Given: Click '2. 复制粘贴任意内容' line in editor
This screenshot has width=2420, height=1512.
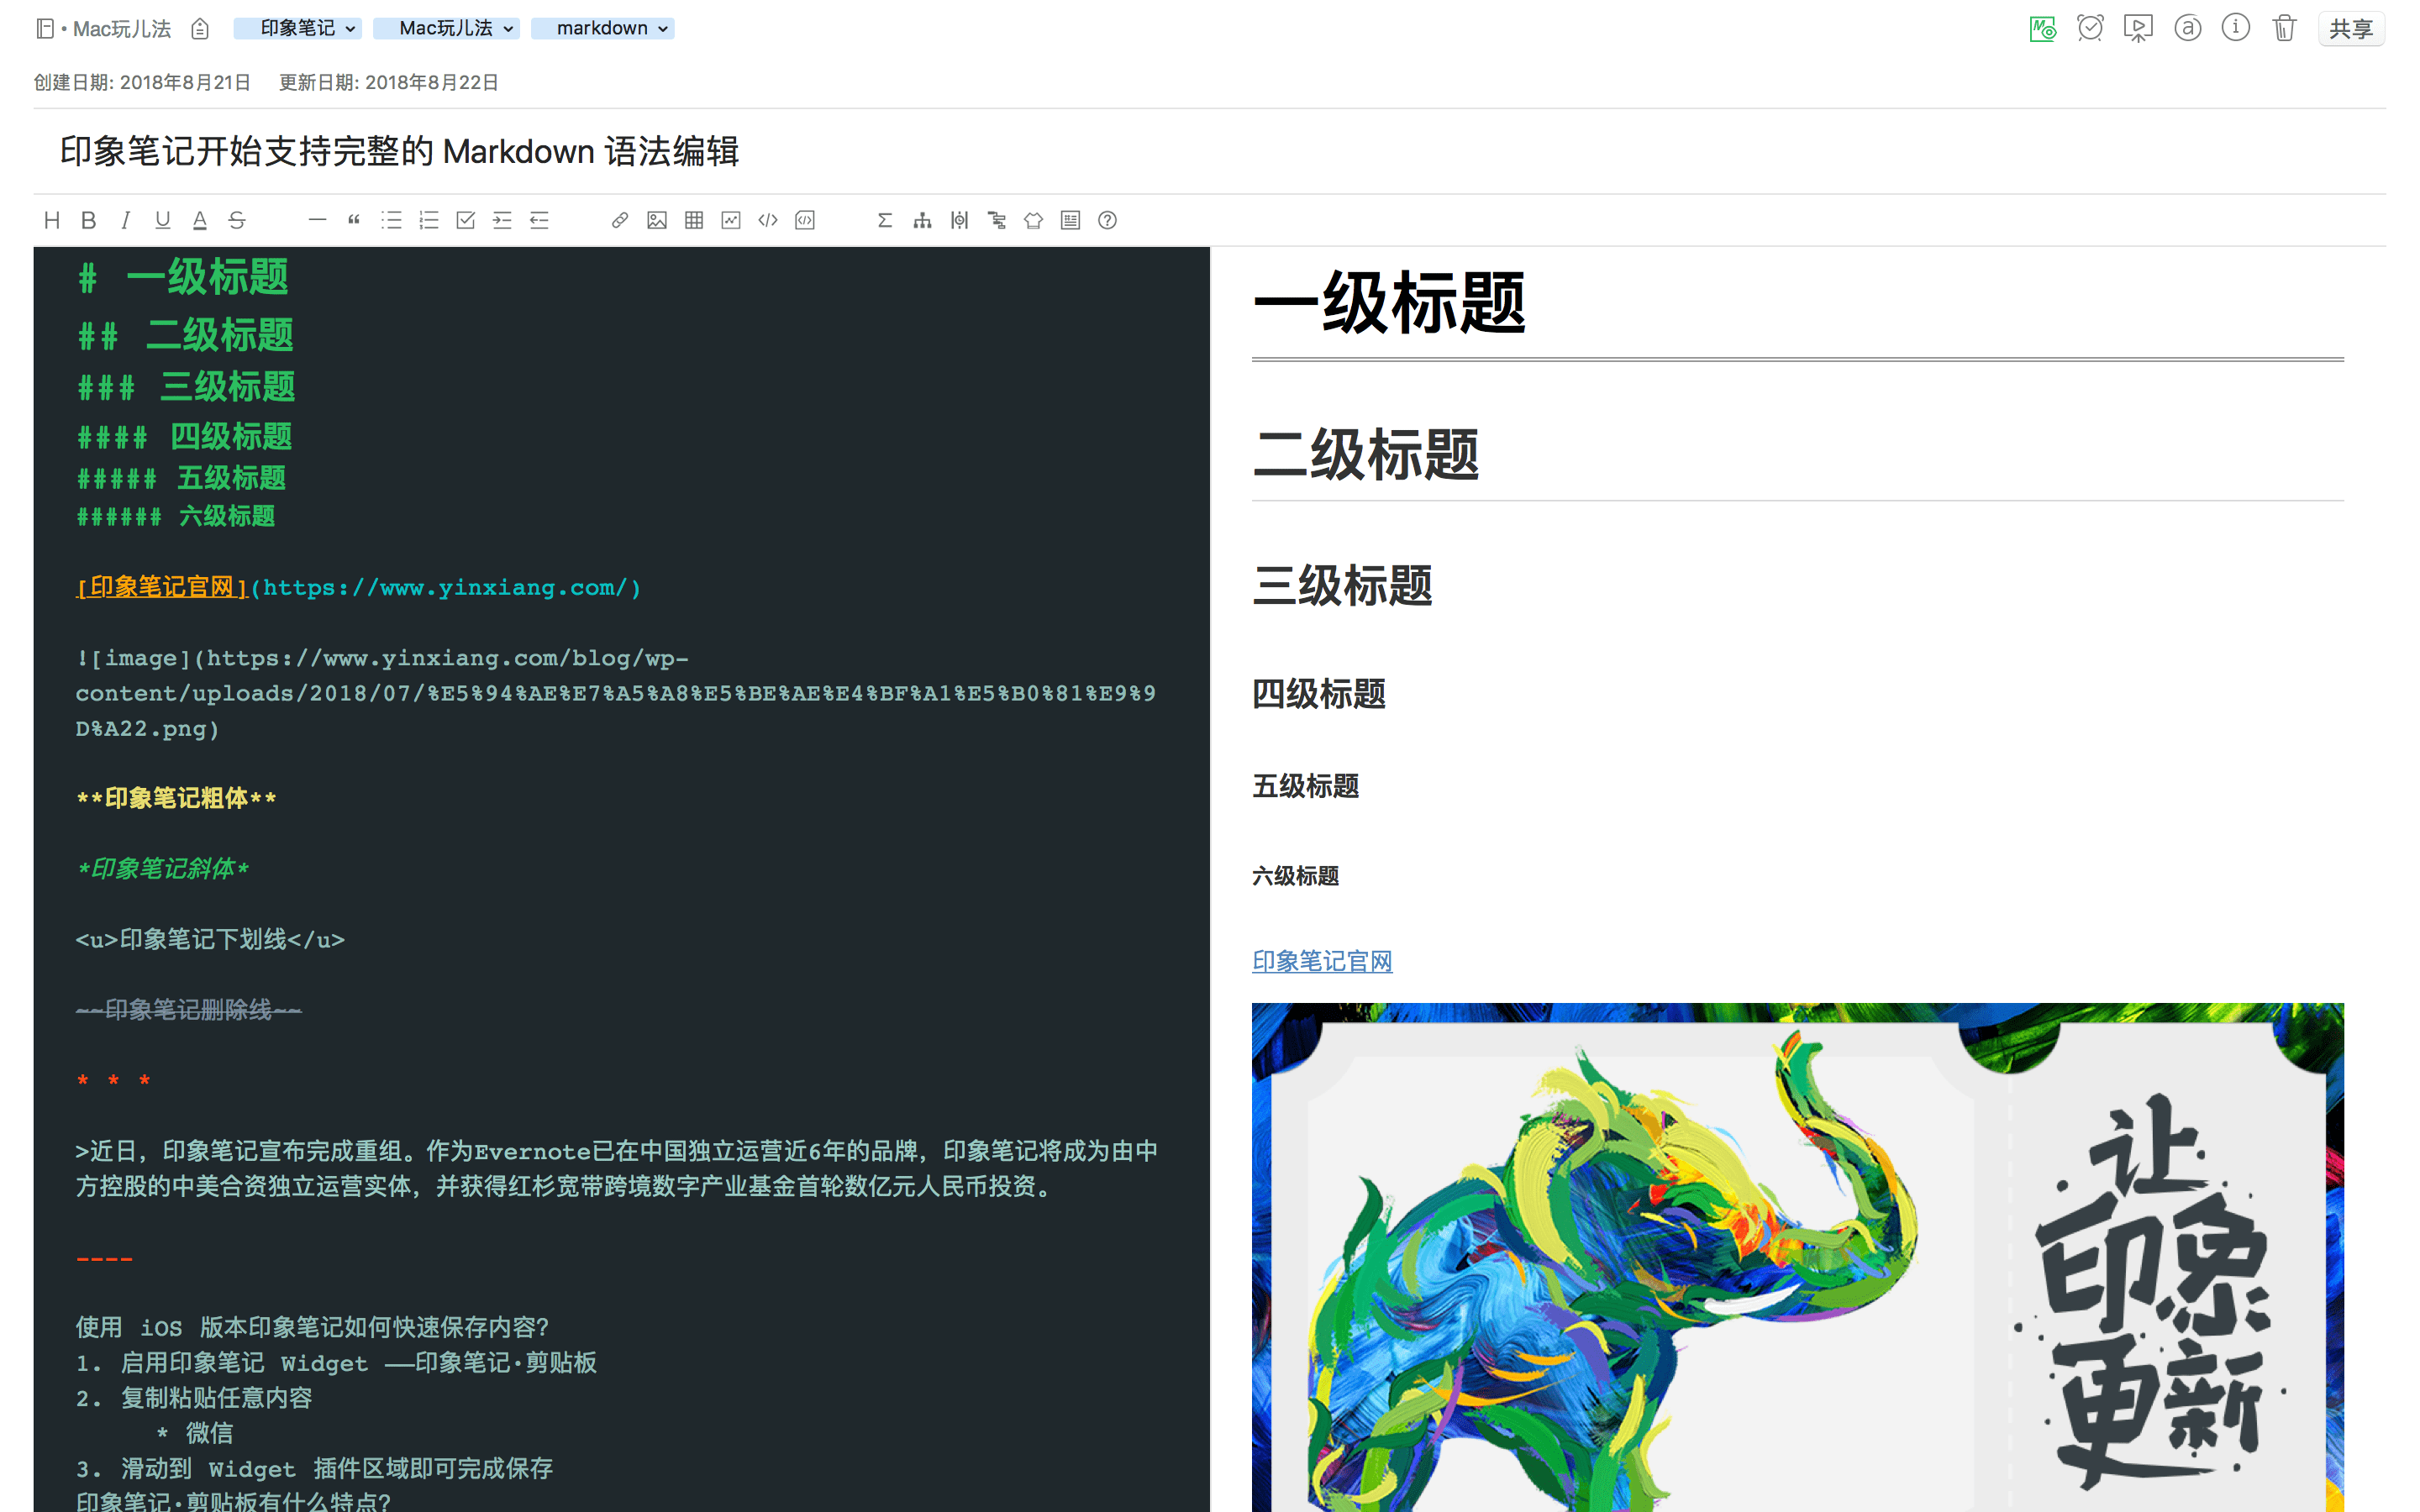Looking at the screenshot, I should (194, 1397).
